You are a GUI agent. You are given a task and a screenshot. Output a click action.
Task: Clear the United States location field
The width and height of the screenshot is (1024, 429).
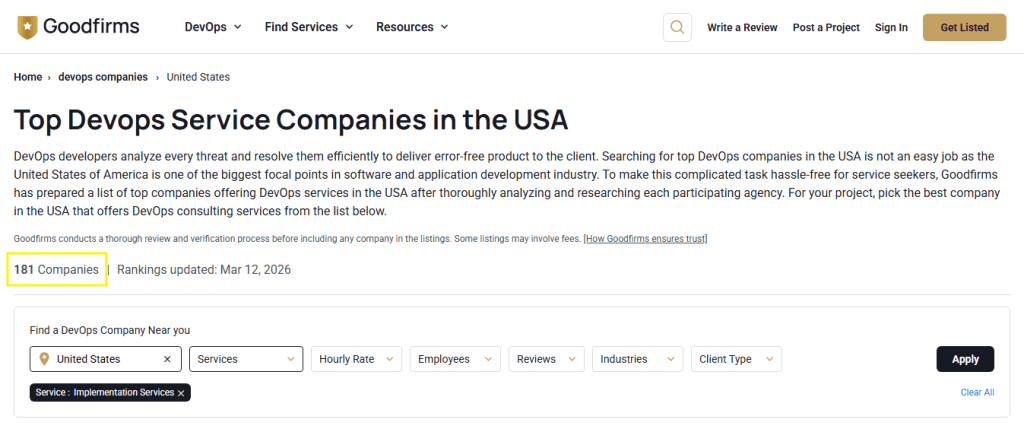(x=167, y=359)
